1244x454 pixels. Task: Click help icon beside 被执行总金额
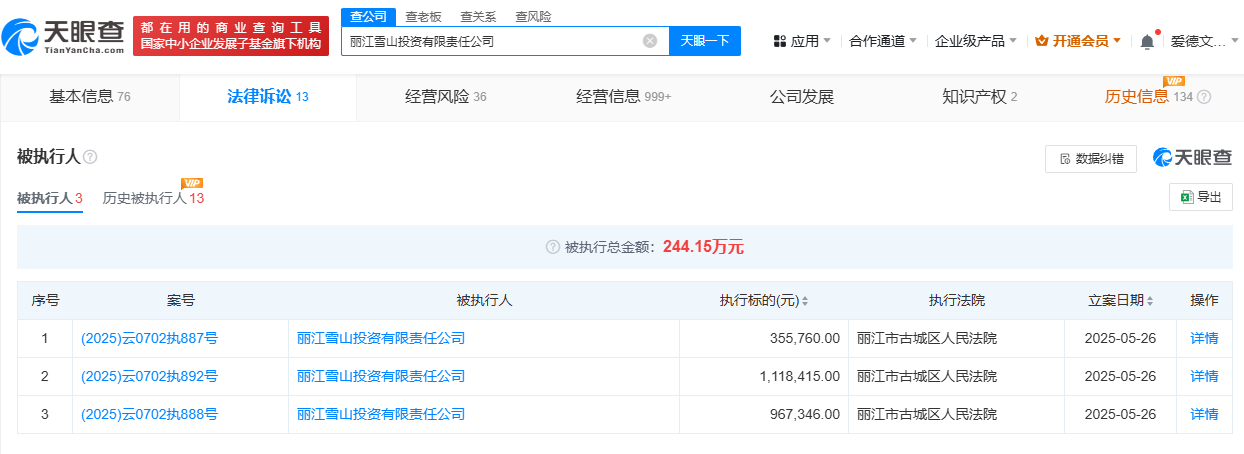(553, 247)
